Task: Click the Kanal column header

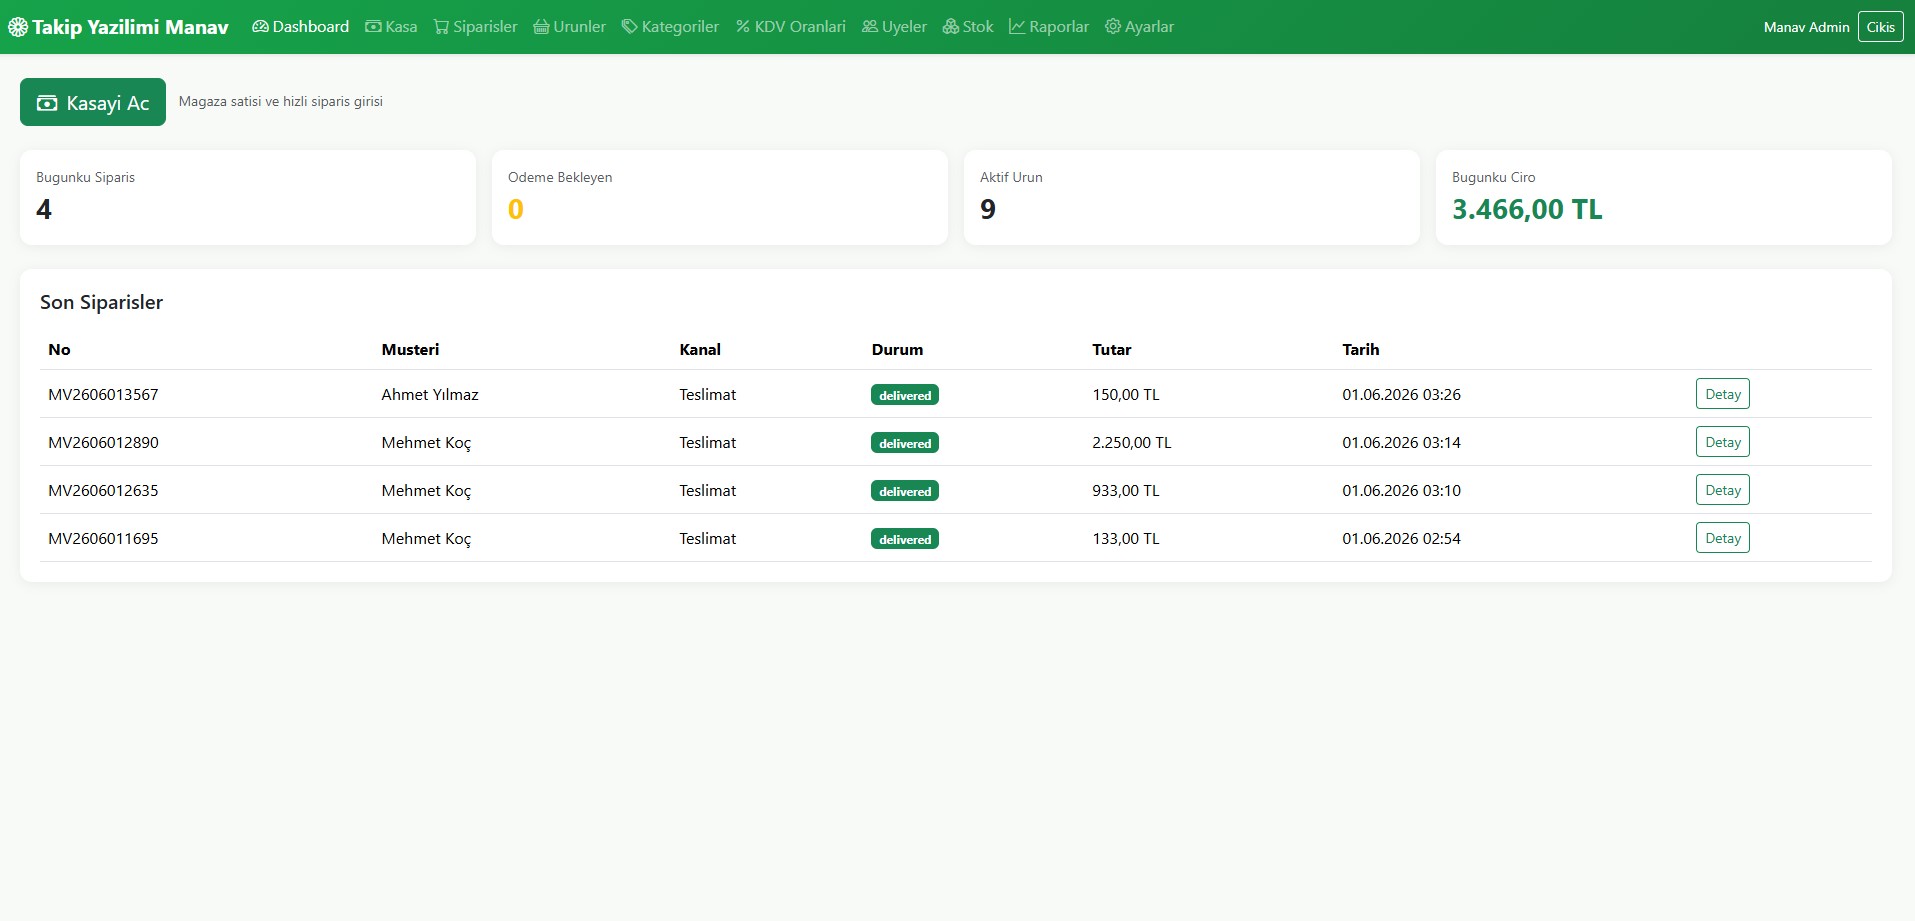Action: [700, 350]
